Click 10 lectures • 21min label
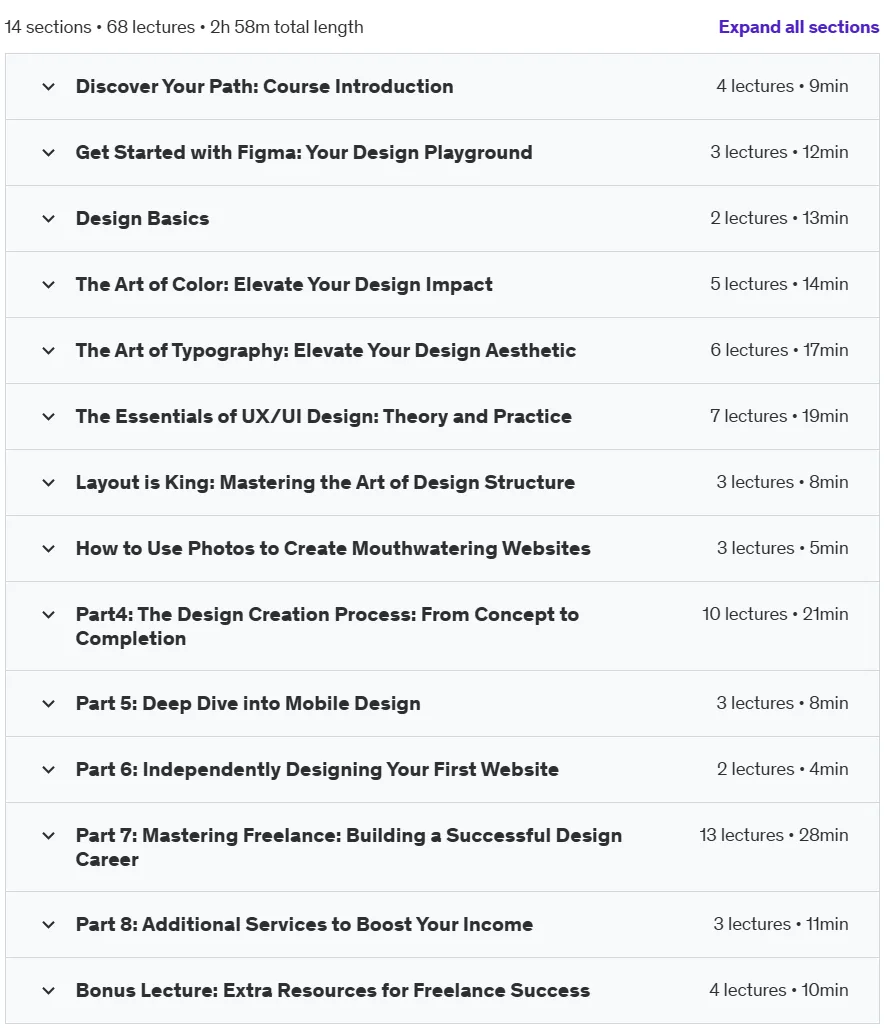Viewport: 884px width, 1029px height. [x=775, y=614]
